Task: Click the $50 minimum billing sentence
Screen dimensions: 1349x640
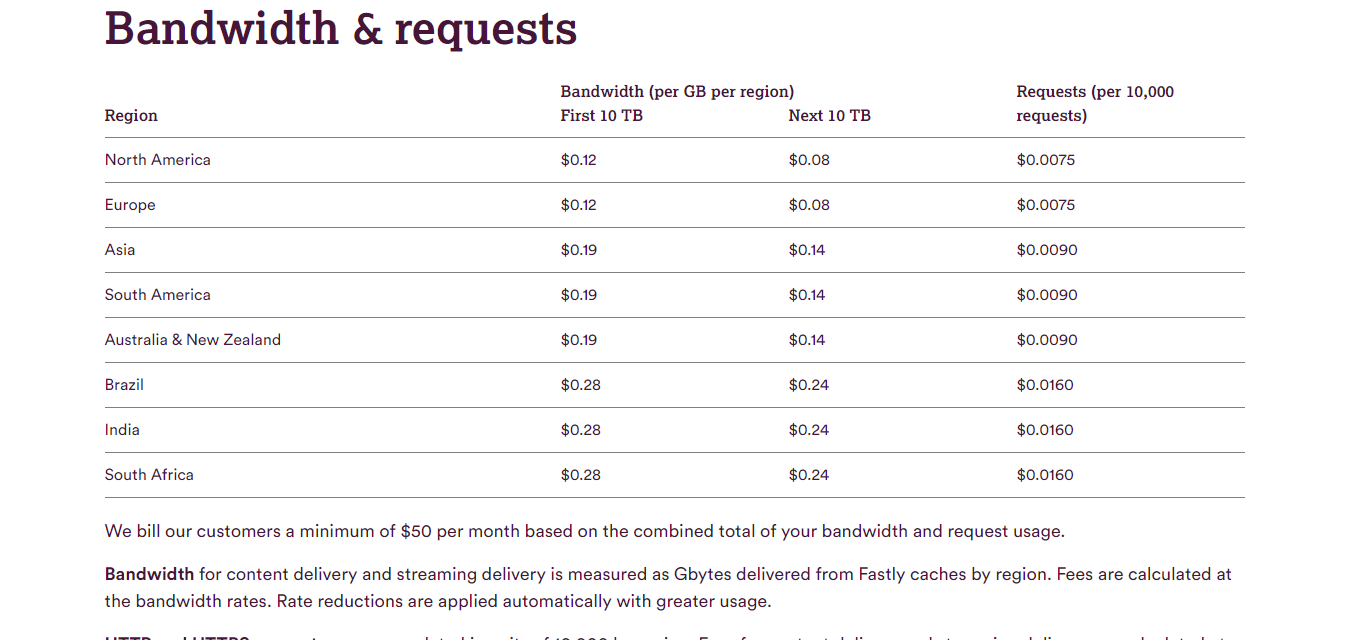Action: click(x=584, y=532)
